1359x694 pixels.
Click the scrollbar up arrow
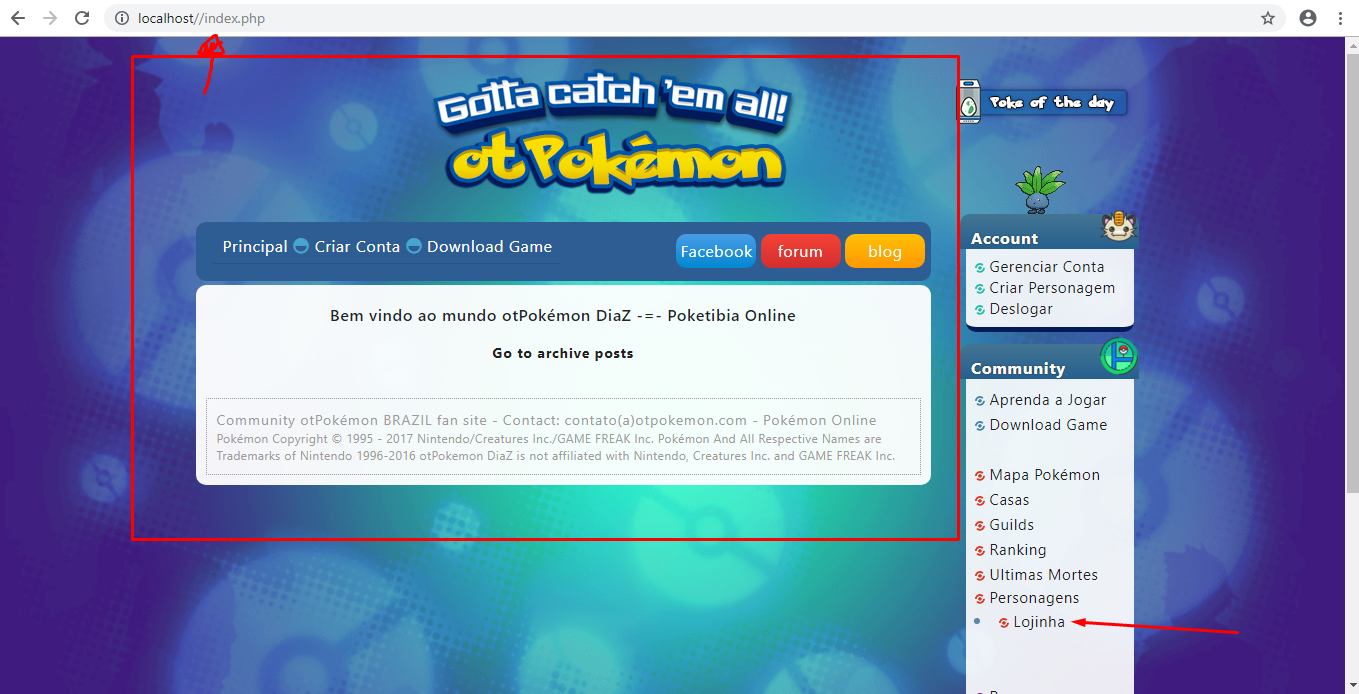coord(1351,45)
